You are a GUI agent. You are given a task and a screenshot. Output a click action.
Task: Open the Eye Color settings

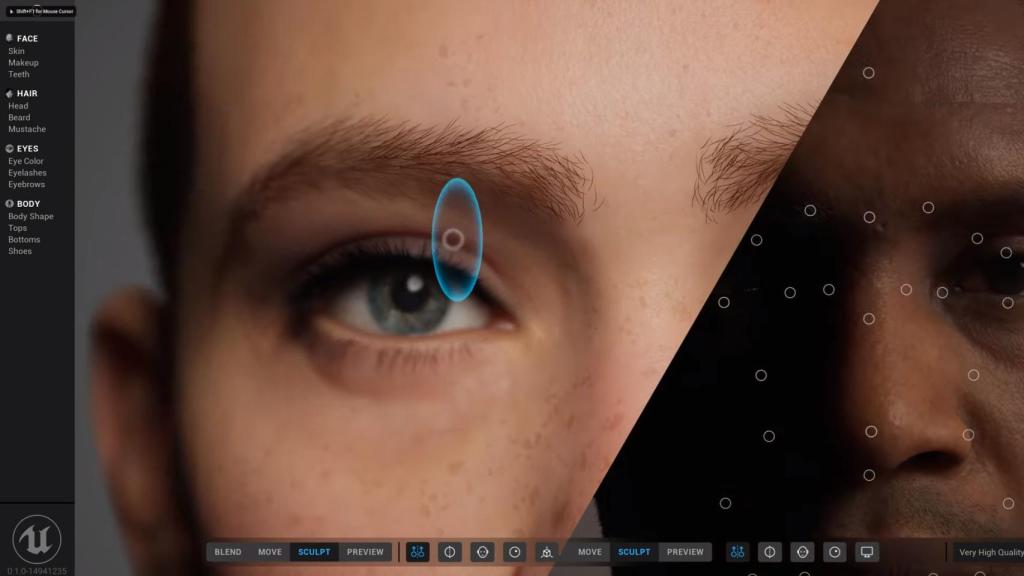click(x=26, y=161)
